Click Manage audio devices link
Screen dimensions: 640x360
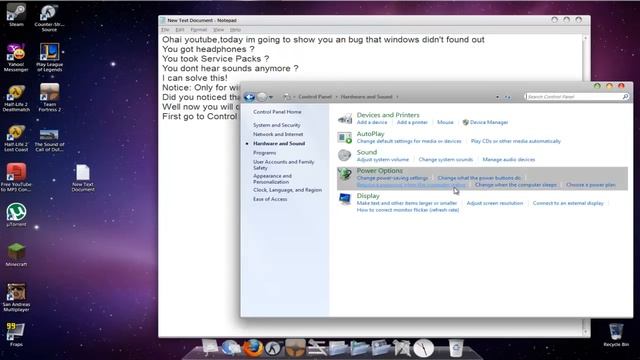(509, 160)
